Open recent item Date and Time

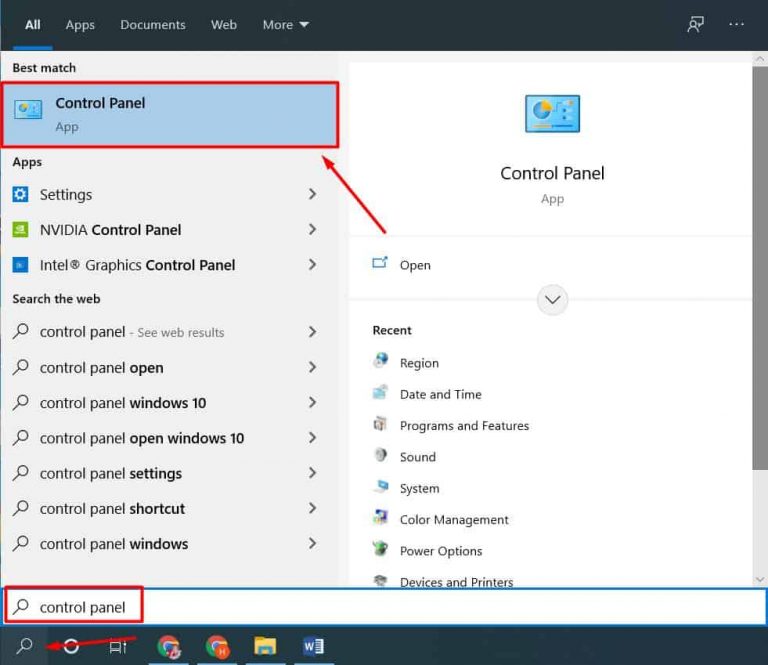(440, 394)
